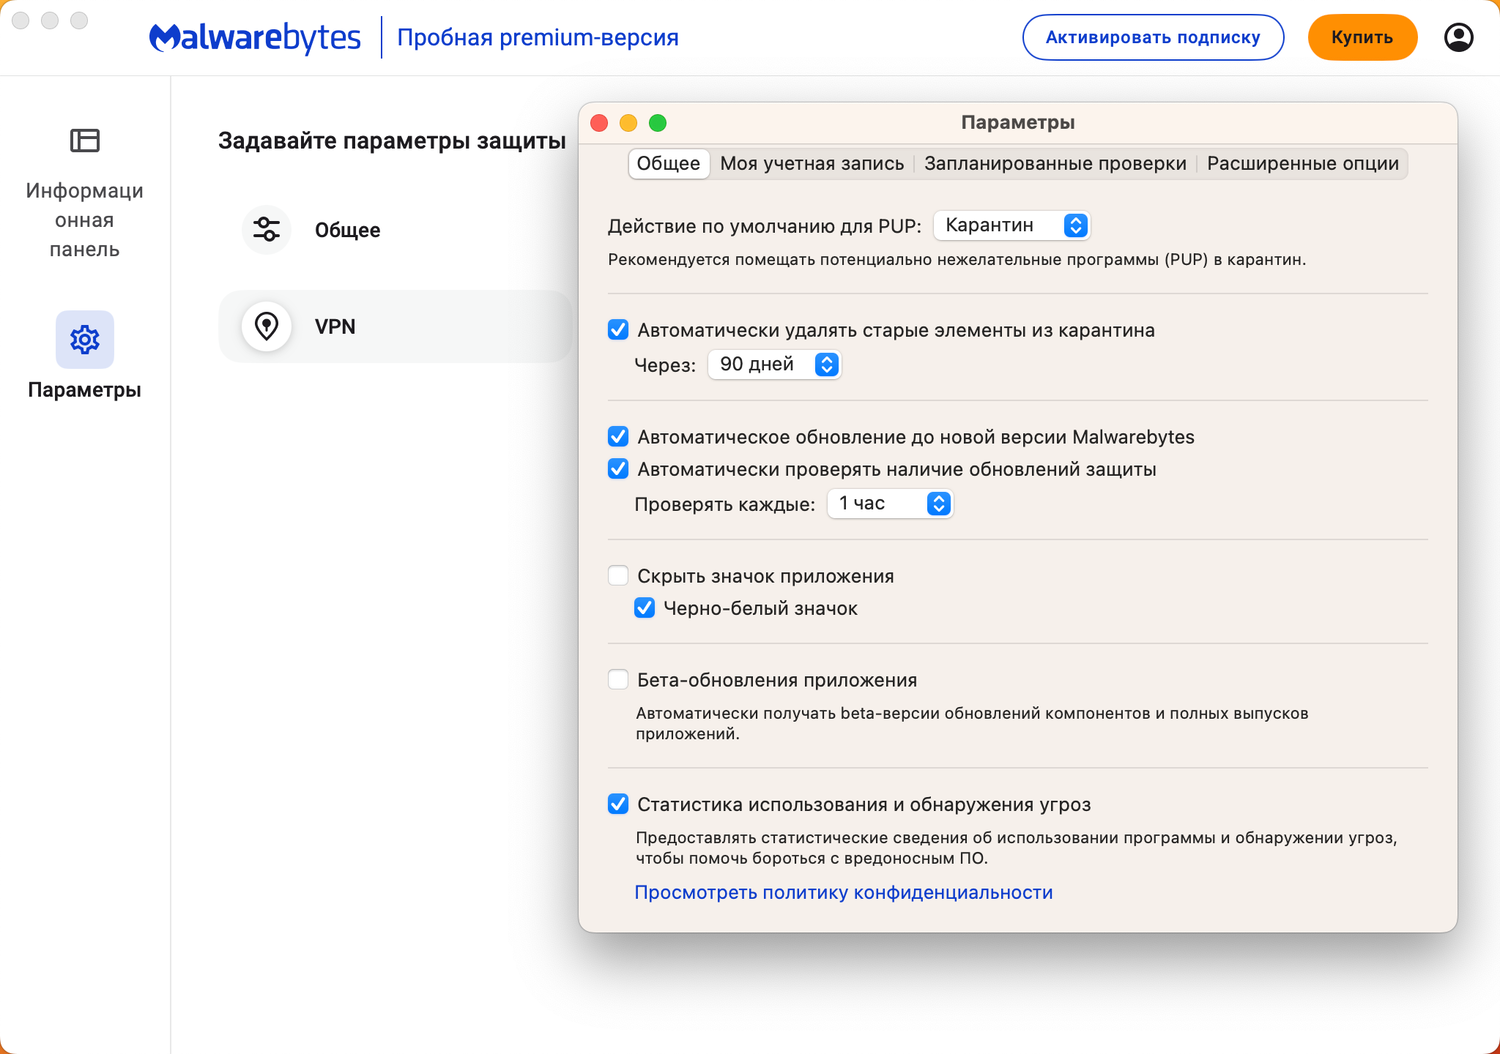Enable Бета-обновления приложения checkbox
The width and height of the screenshot is (1500, 1054).
pos(618,680)
